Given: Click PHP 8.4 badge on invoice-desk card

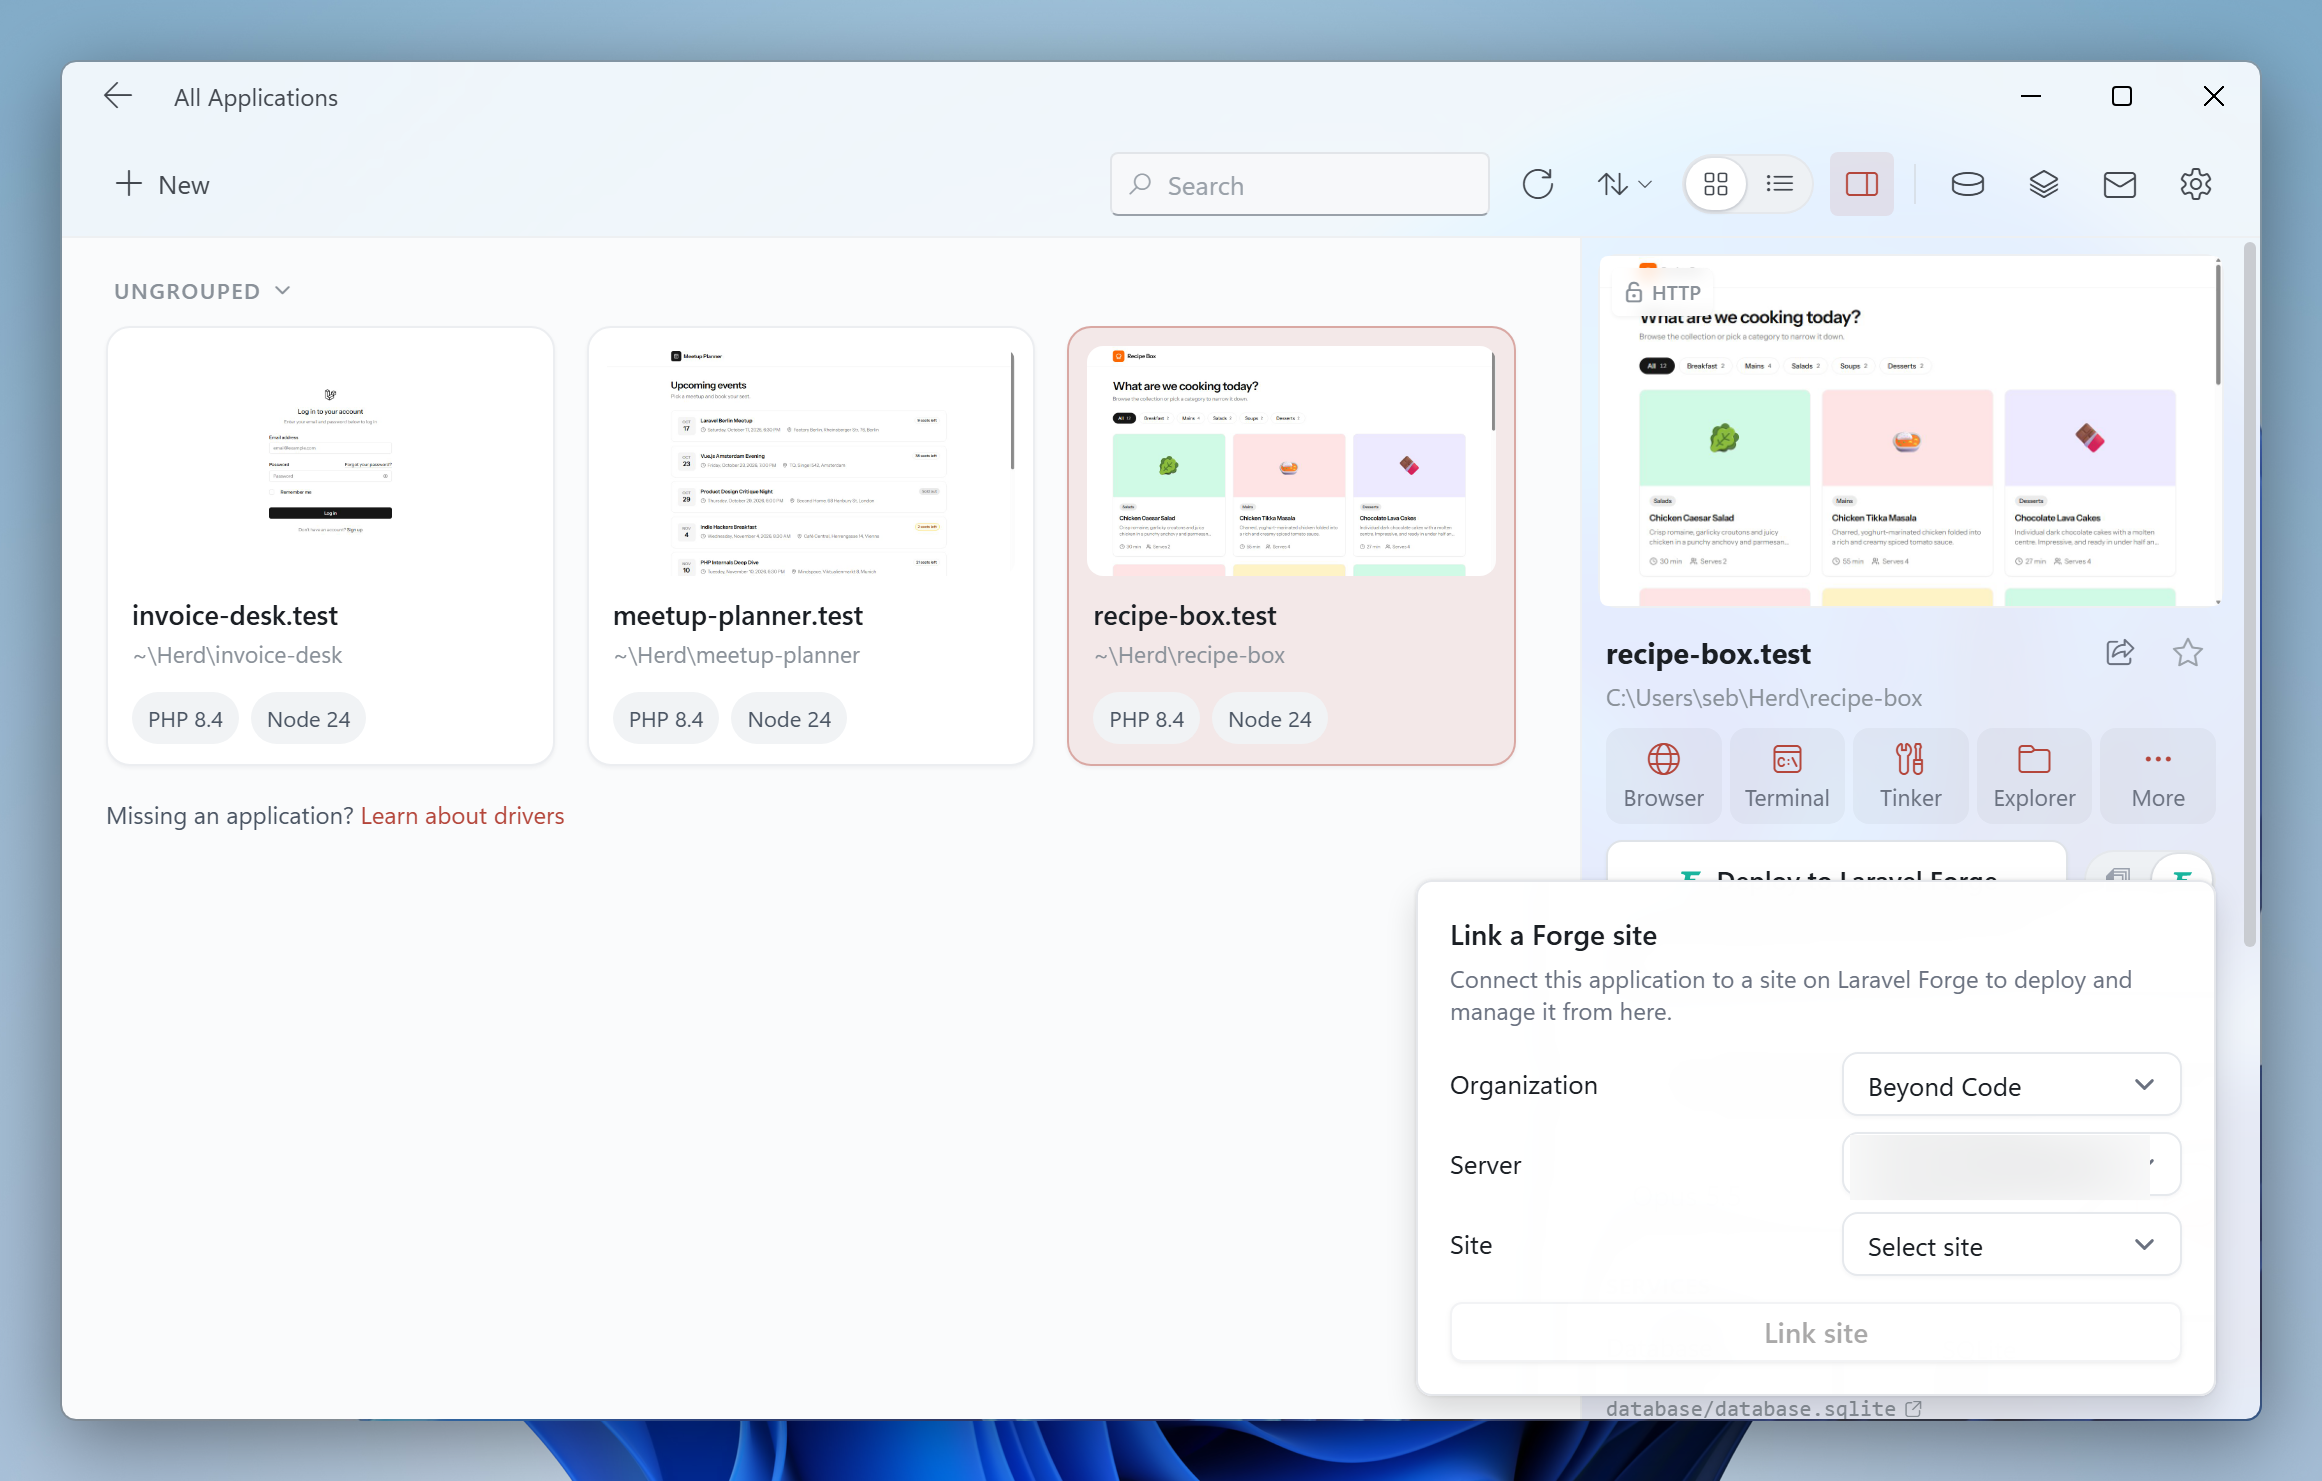Looking at the screenshot, I should [x=185, y=719].
